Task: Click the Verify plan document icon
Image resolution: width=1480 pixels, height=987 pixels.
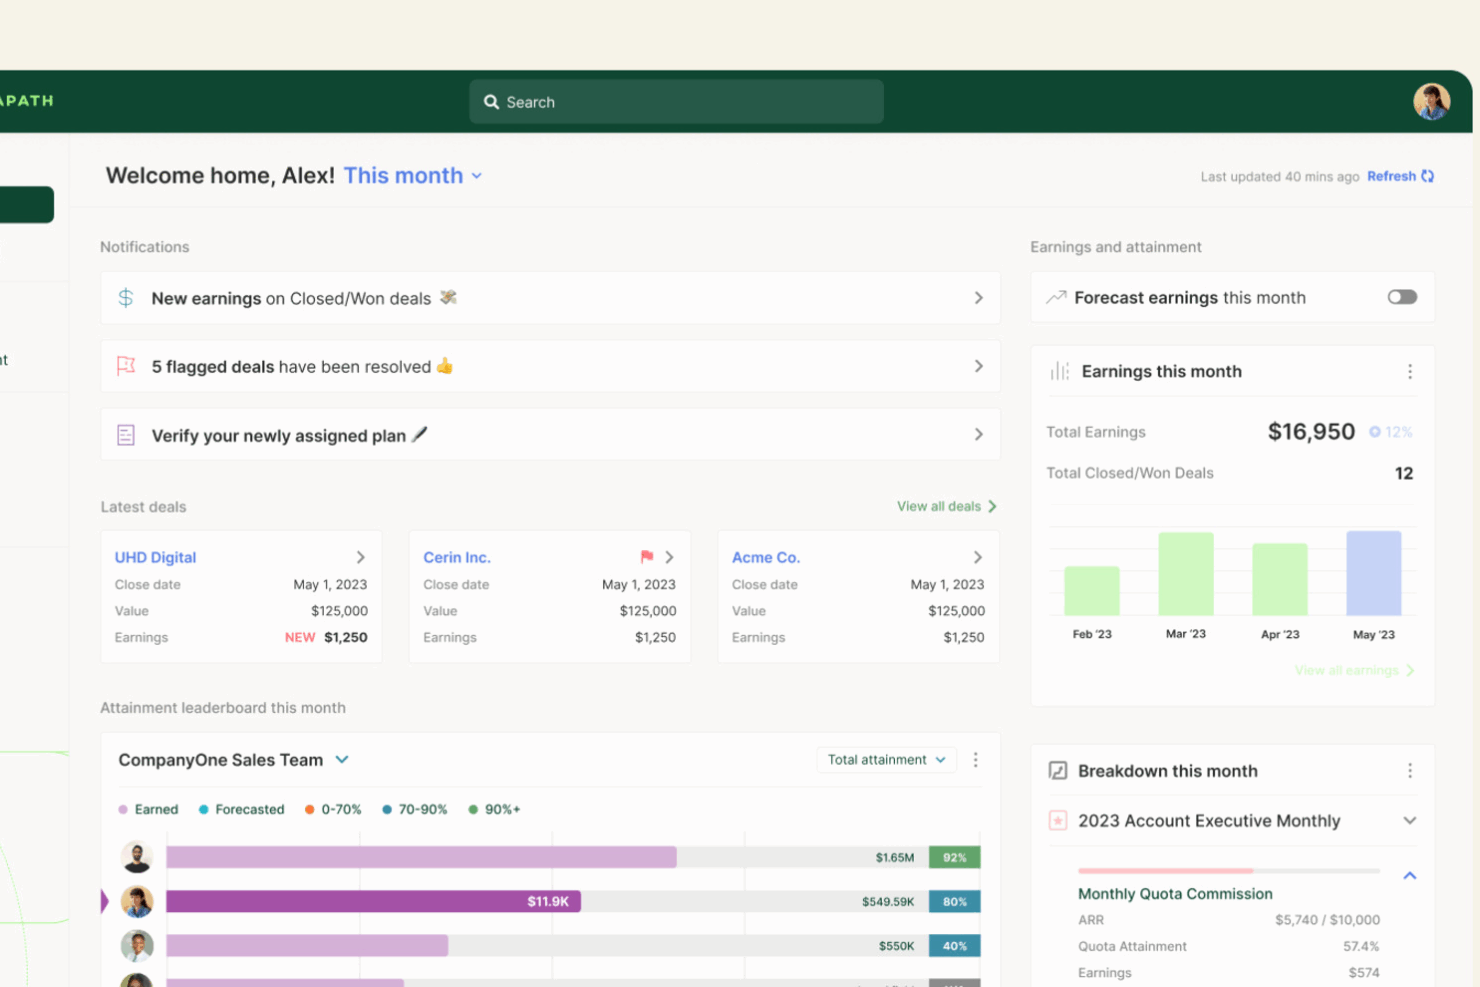Action: (x=126, y=435)
